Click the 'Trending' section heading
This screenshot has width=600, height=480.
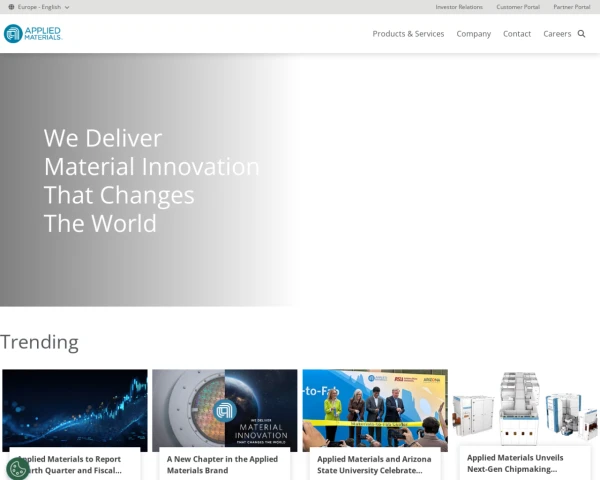point(39,342)
